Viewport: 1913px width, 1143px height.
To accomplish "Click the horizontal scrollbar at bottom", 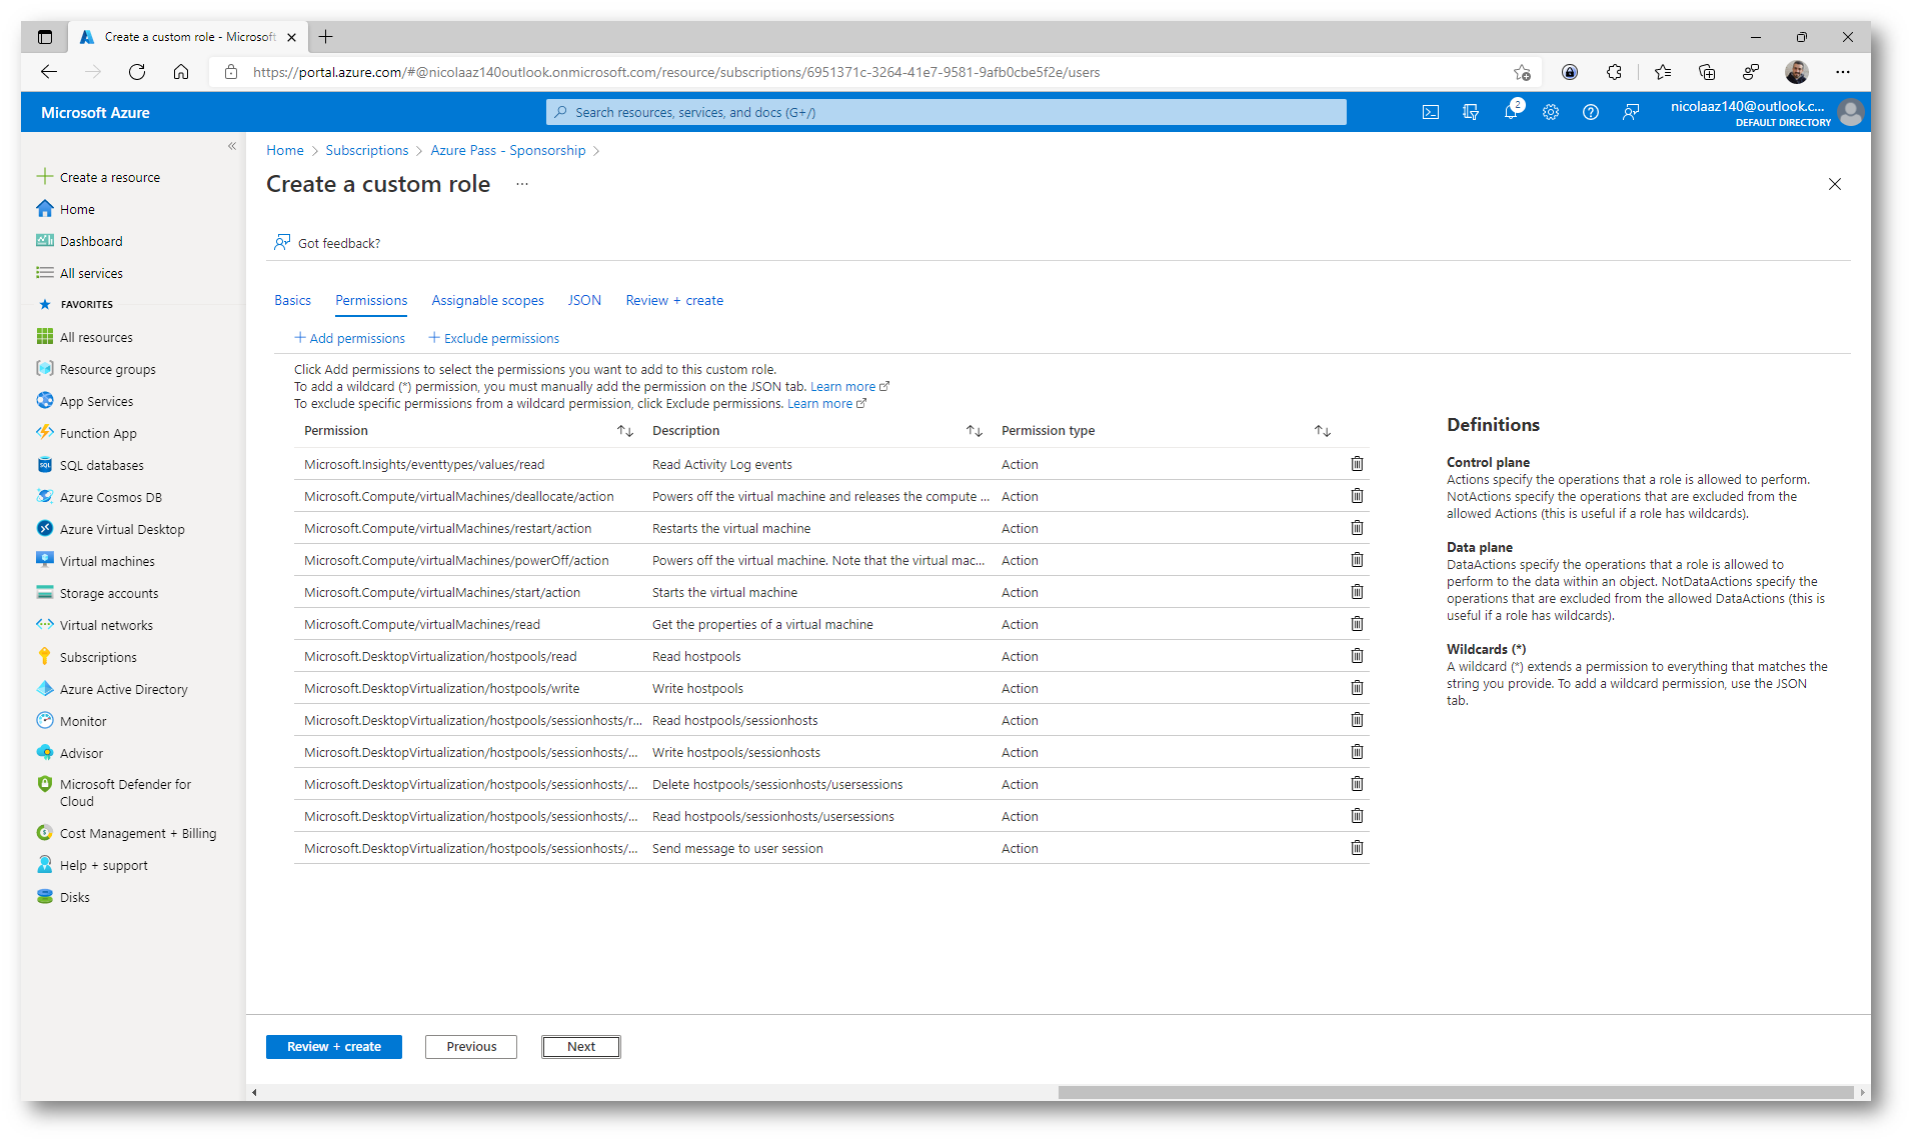I will pos(1455,1093).
